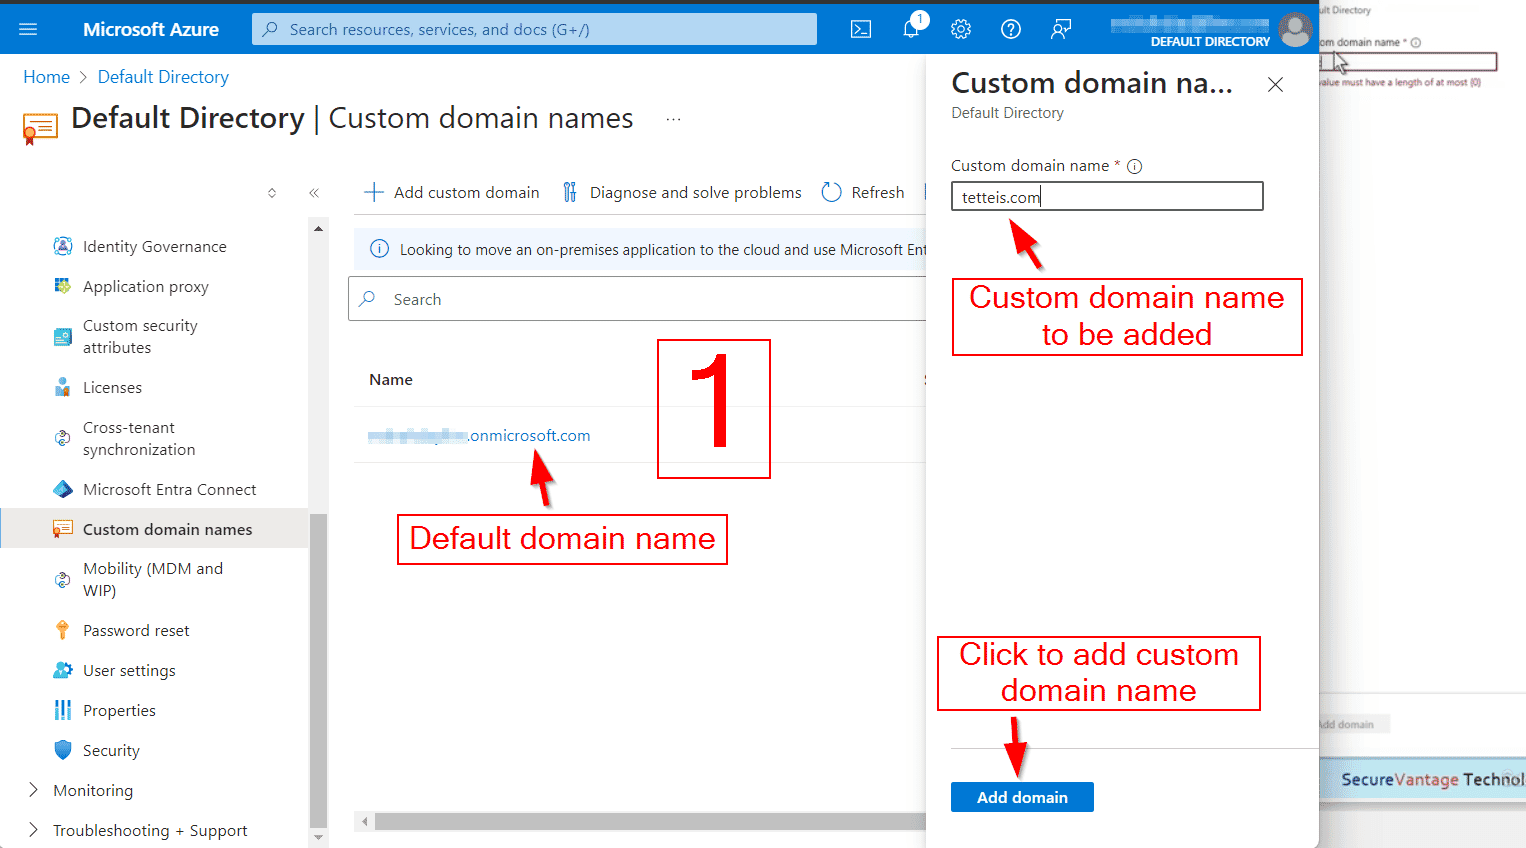This screenshot has height=848, width=1526.
Task: Click the sidebar vertical scrollbar
Action: (x=318, y=670)
